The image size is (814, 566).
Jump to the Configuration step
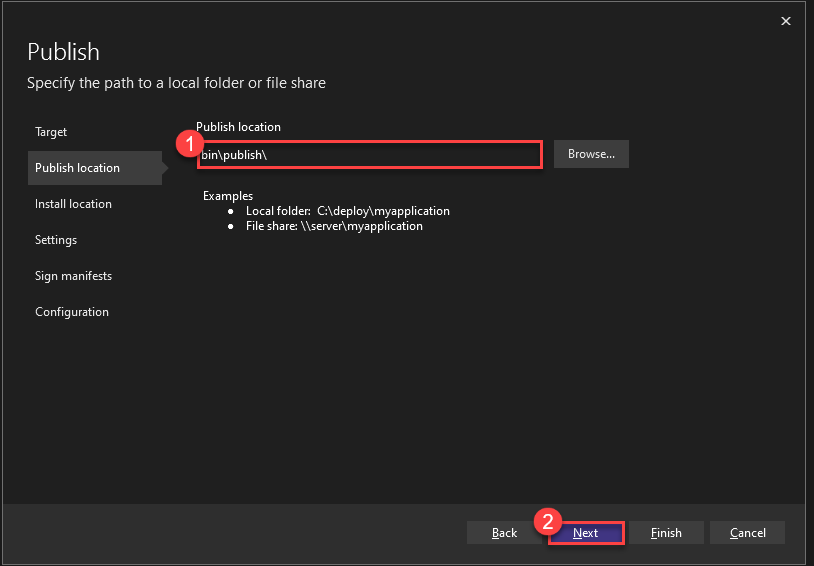point(72,312)
